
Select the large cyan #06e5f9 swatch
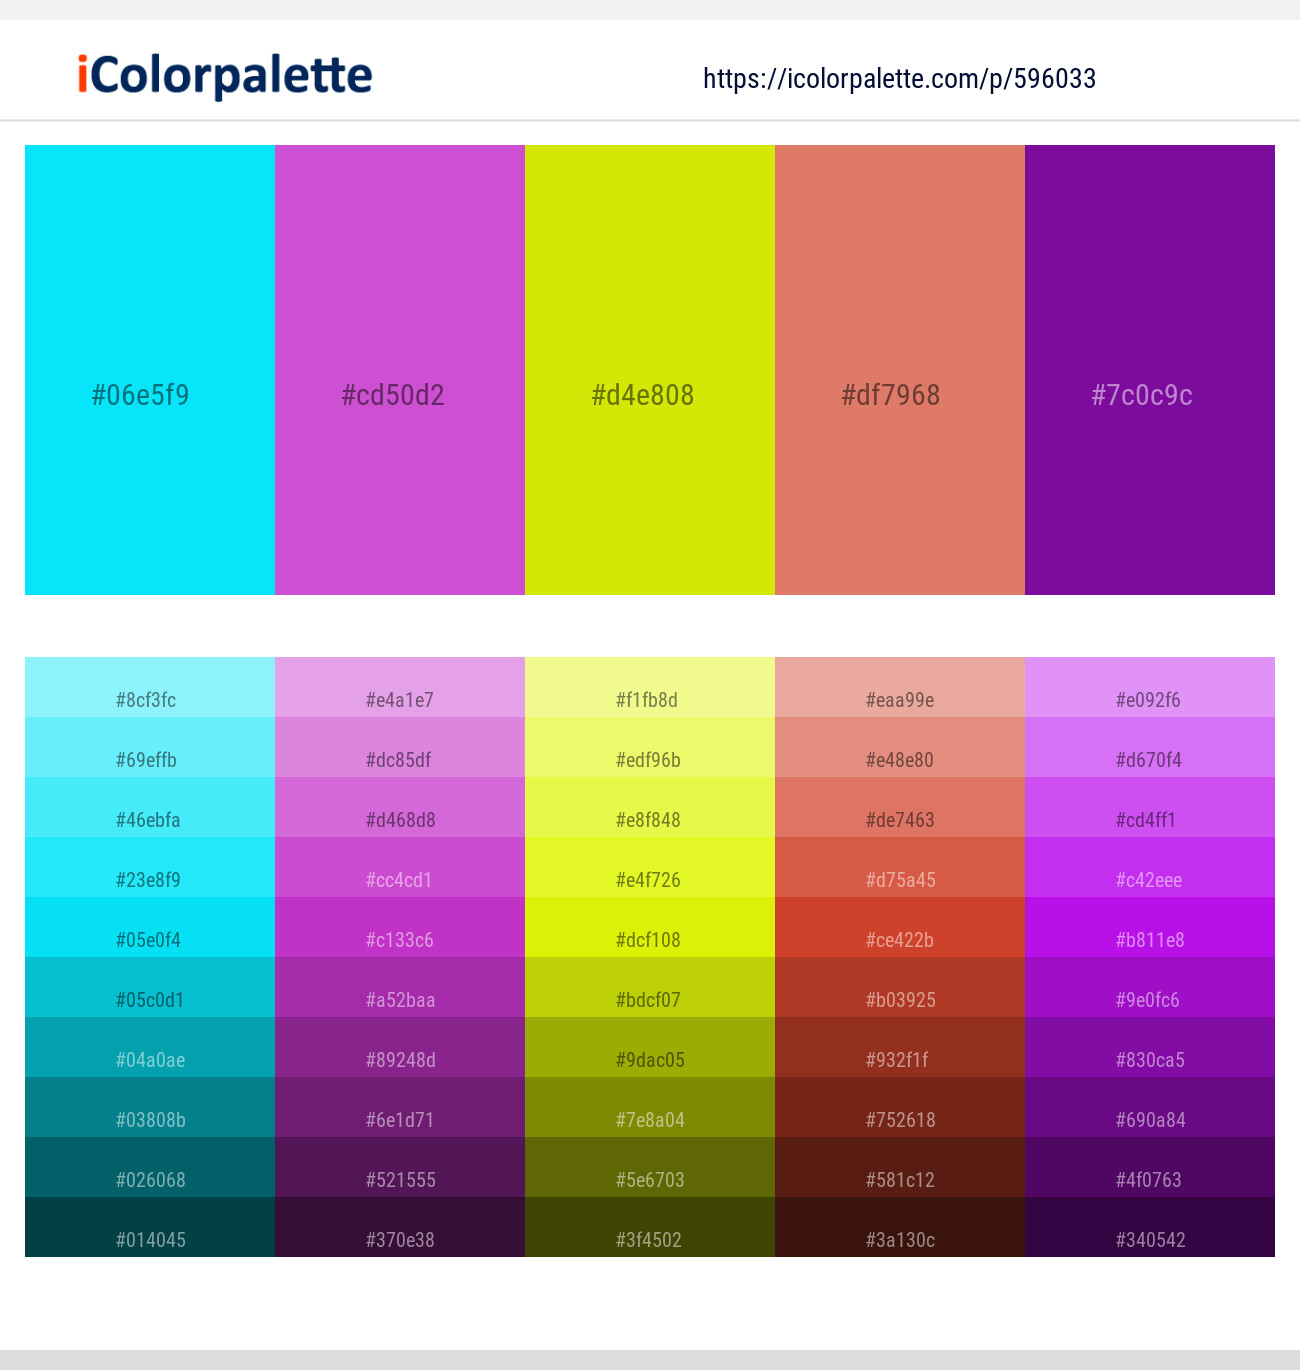click(150, 370)
